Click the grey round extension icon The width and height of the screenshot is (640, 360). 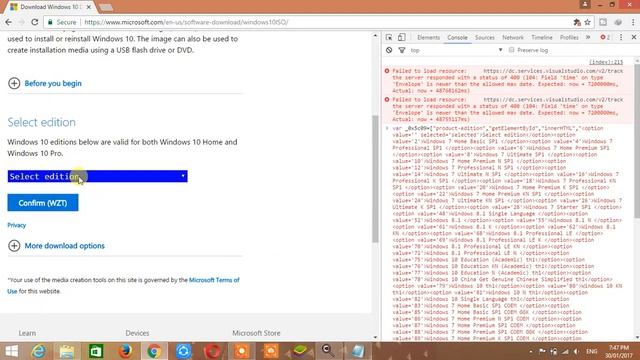618,22
